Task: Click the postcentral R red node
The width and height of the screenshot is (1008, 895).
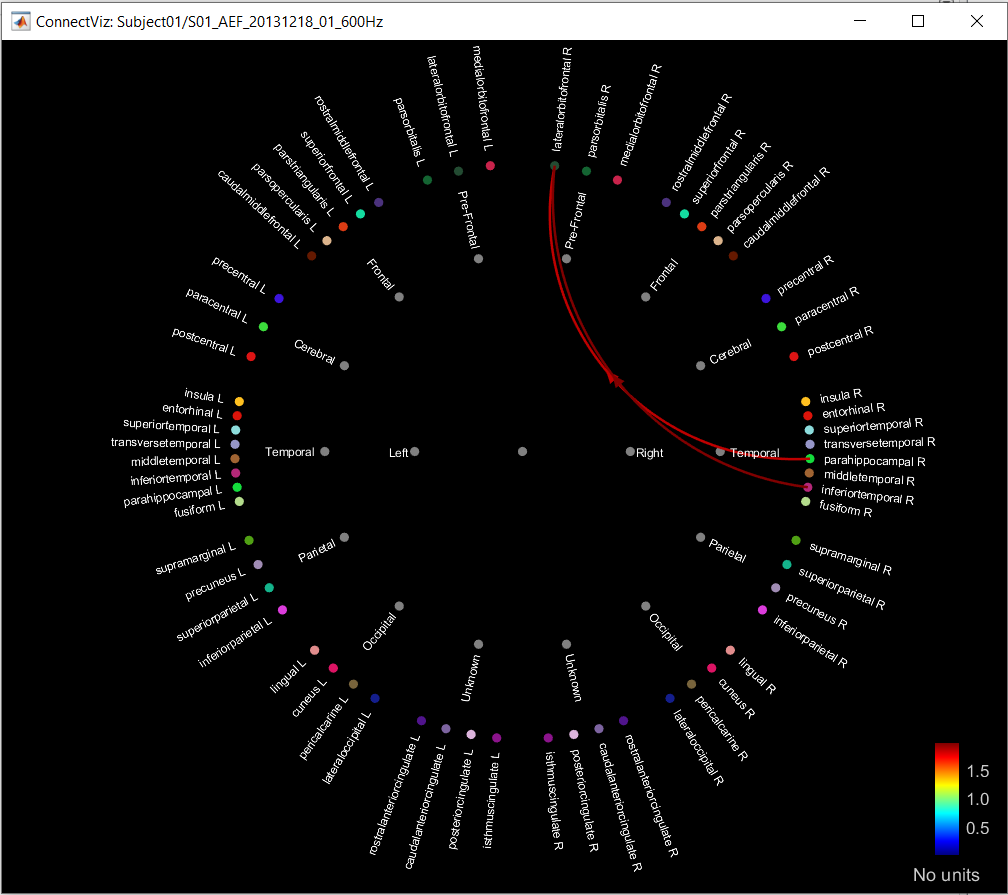Action: (x=794, y=356)
